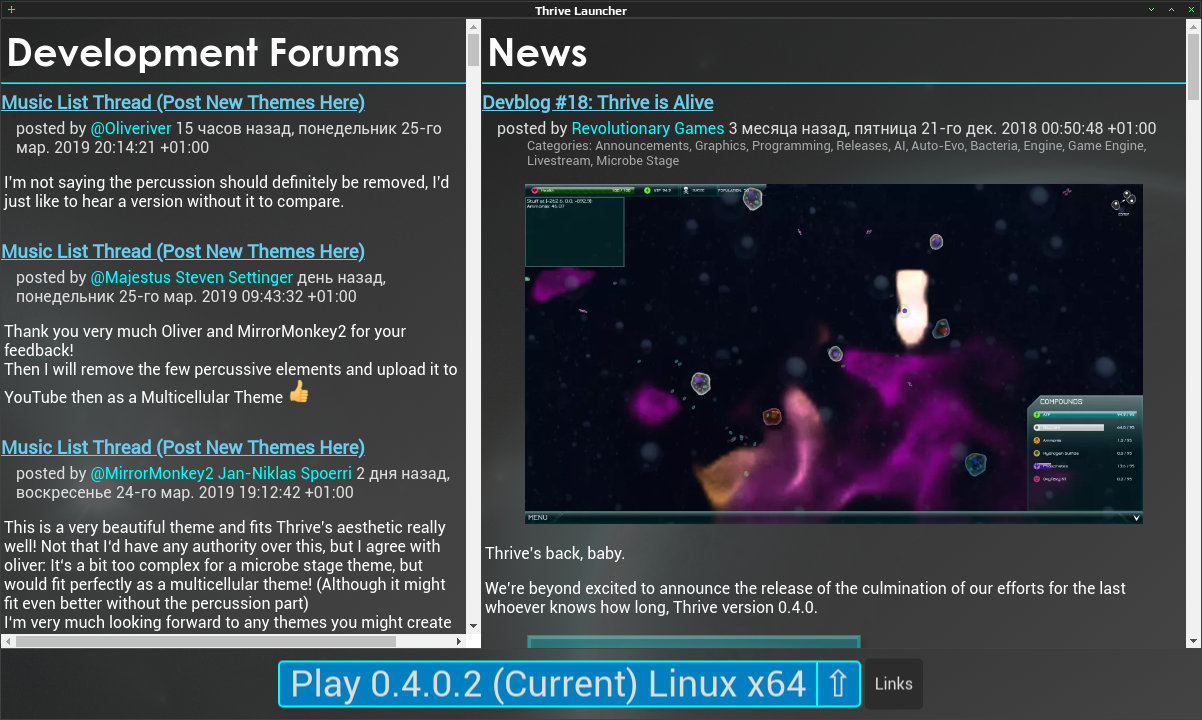Visit the @Majestus Steven Settinger profile link
The height and width of the screenshot is (720, 1202).
[192, 277]
